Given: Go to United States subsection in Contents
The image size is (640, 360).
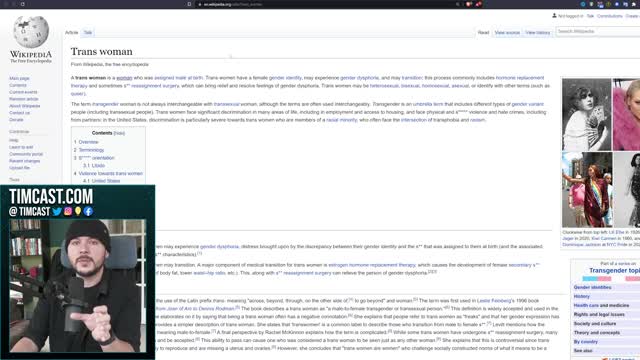Looking at the screenshot, I should (106, 181).
